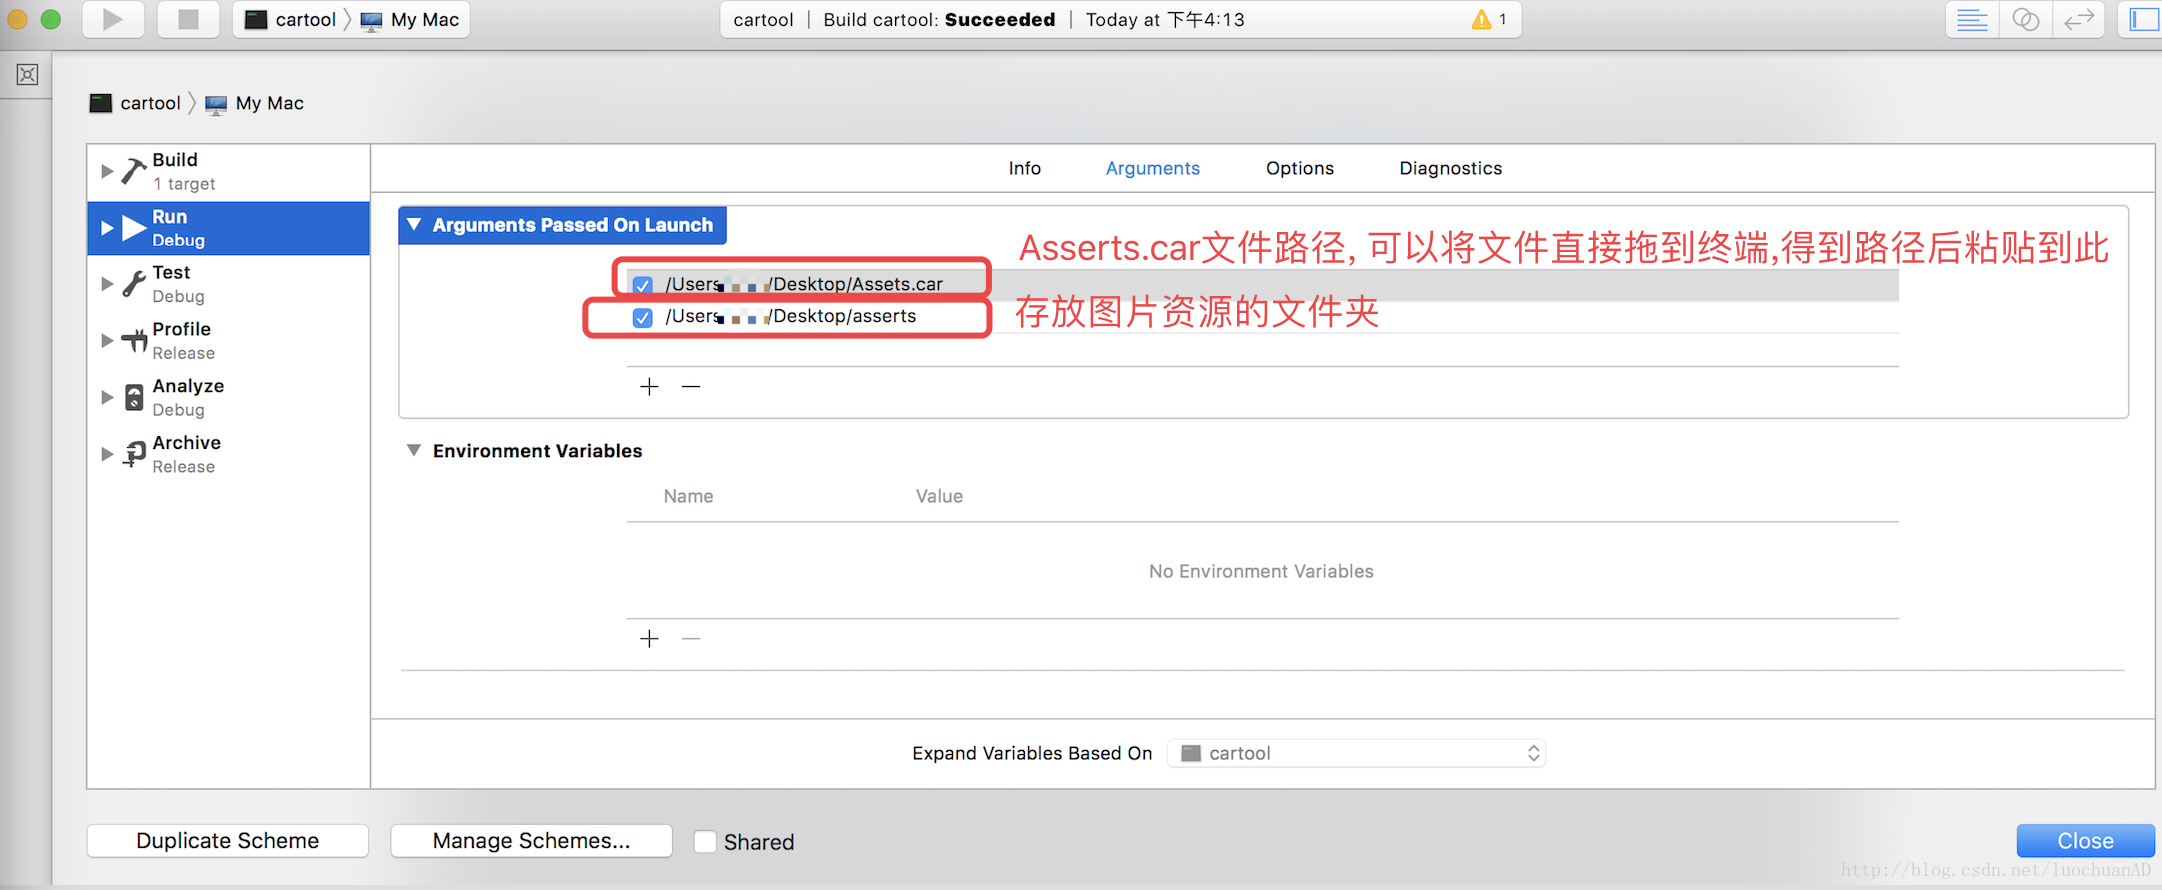Click the Archive icon

point(134,454)
